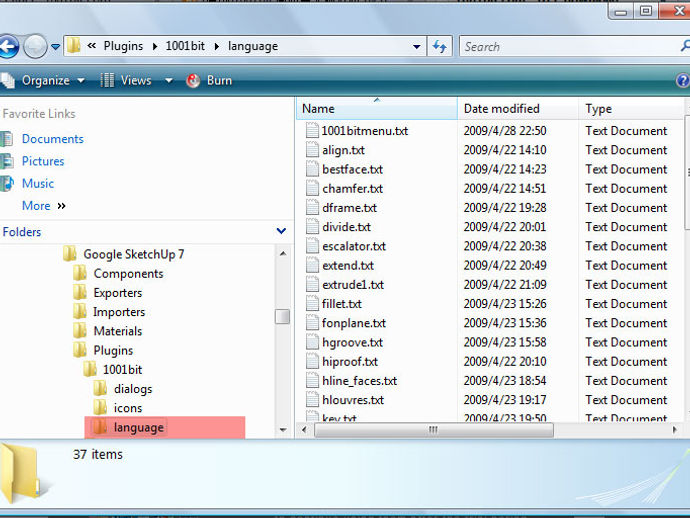The height and width of the screenshot is (518, 690).
Task: Select the 1001bit folder in tree
Action: tap(123, 370)
